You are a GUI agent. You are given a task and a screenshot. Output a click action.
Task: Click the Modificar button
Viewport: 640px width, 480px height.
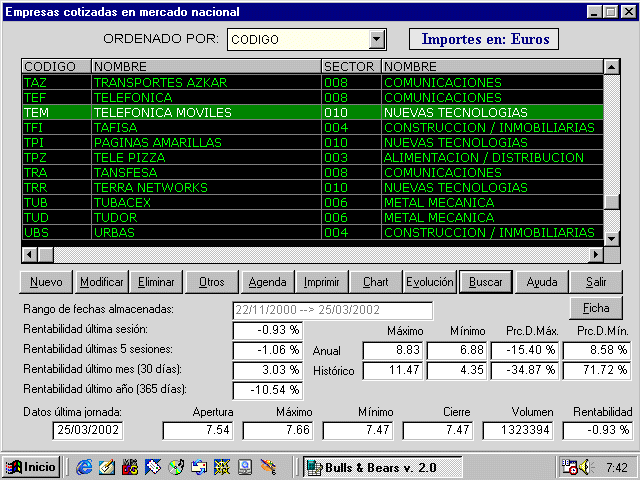tap(102, 282)
